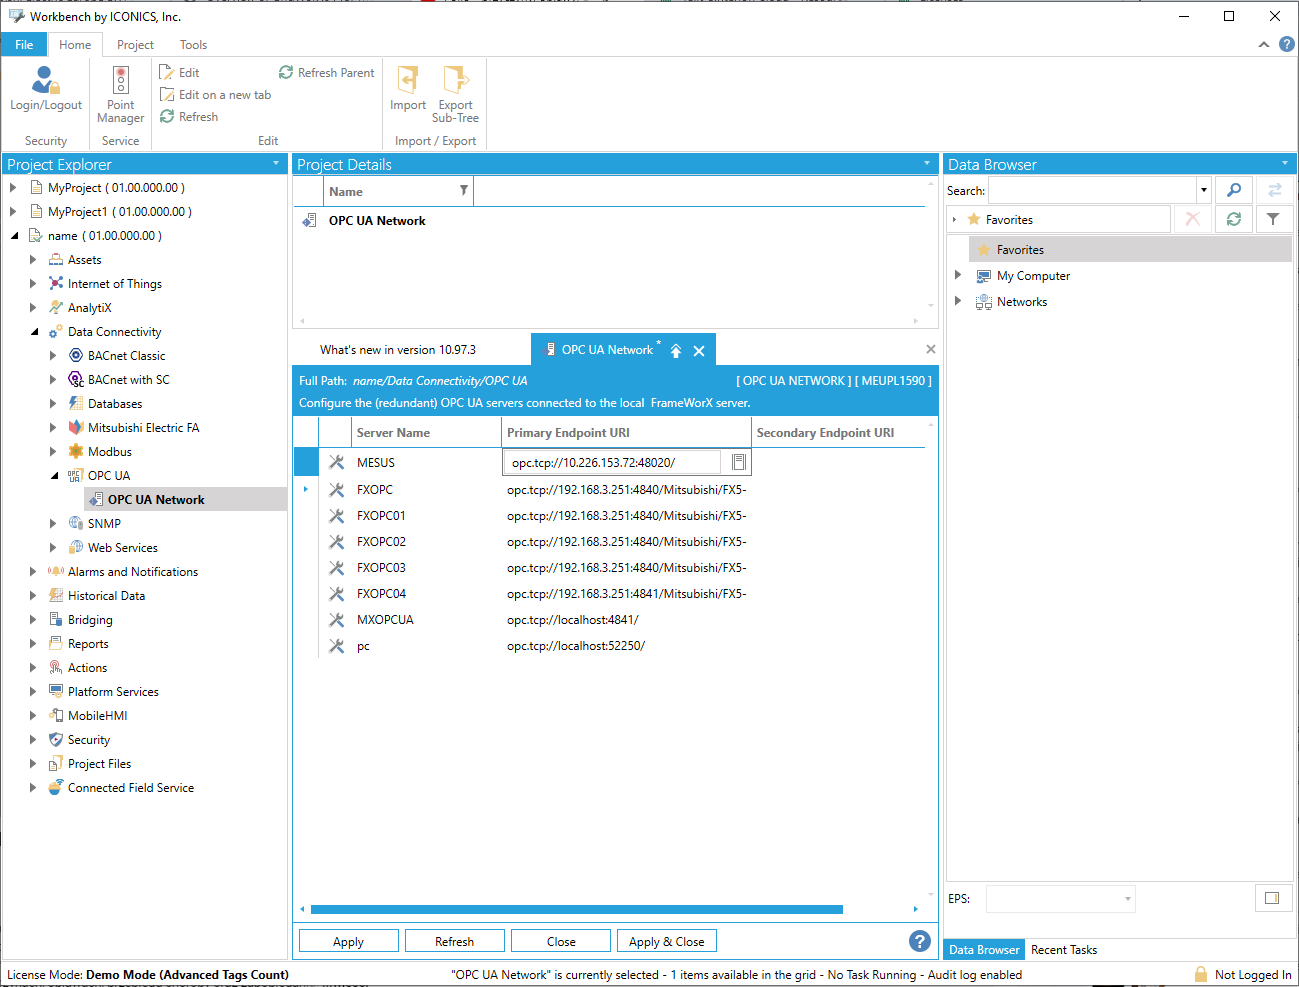Click the green refresh icon in Data Browser
The width and height of the screenshot is (1299, 987).
click(x=1234, y=219)
